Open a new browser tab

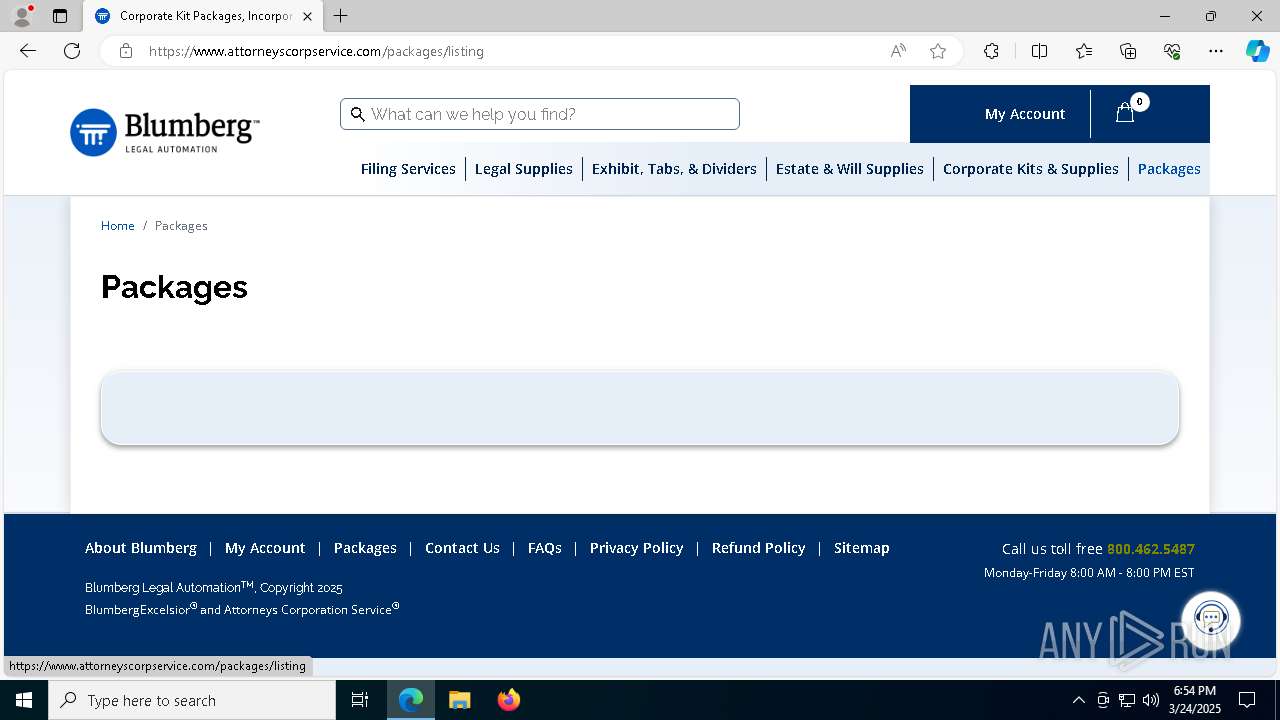[x=341, y=16]
